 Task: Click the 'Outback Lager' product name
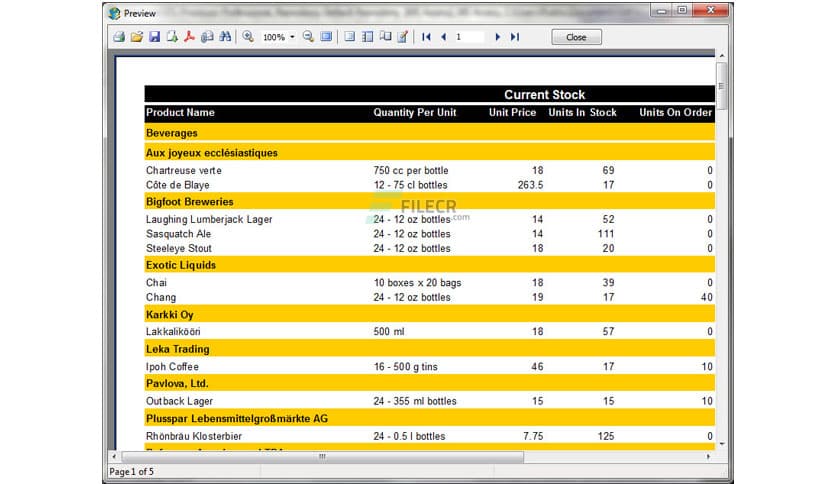179,401
